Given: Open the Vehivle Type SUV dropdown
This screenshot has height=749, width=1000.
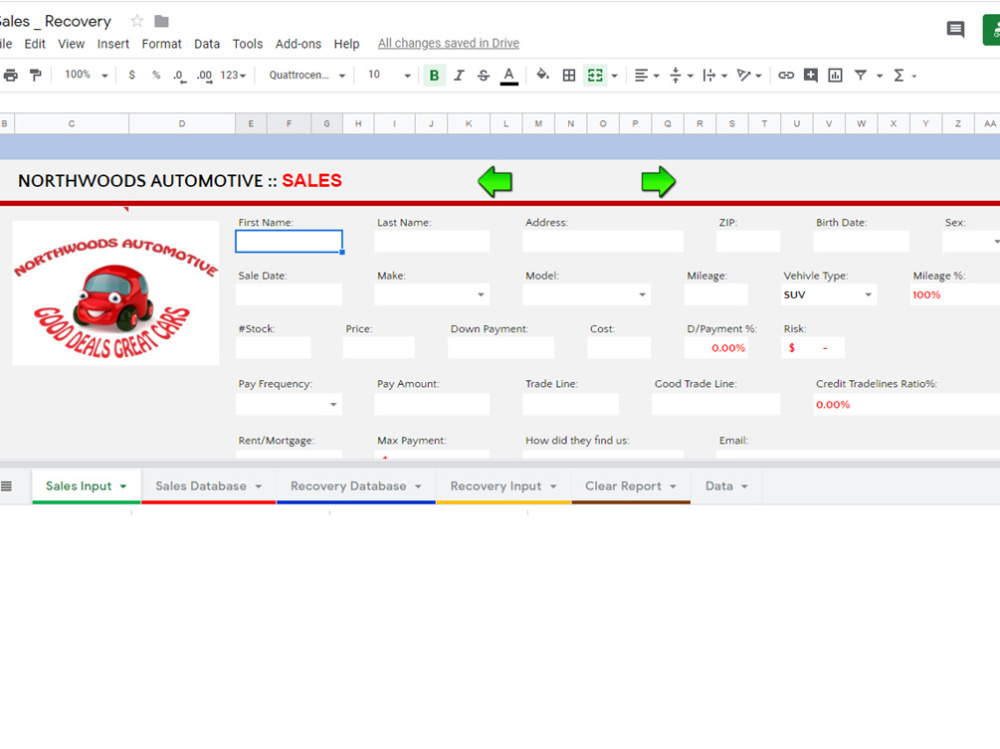Looking at the screenshot, I should tap(868, 295).
